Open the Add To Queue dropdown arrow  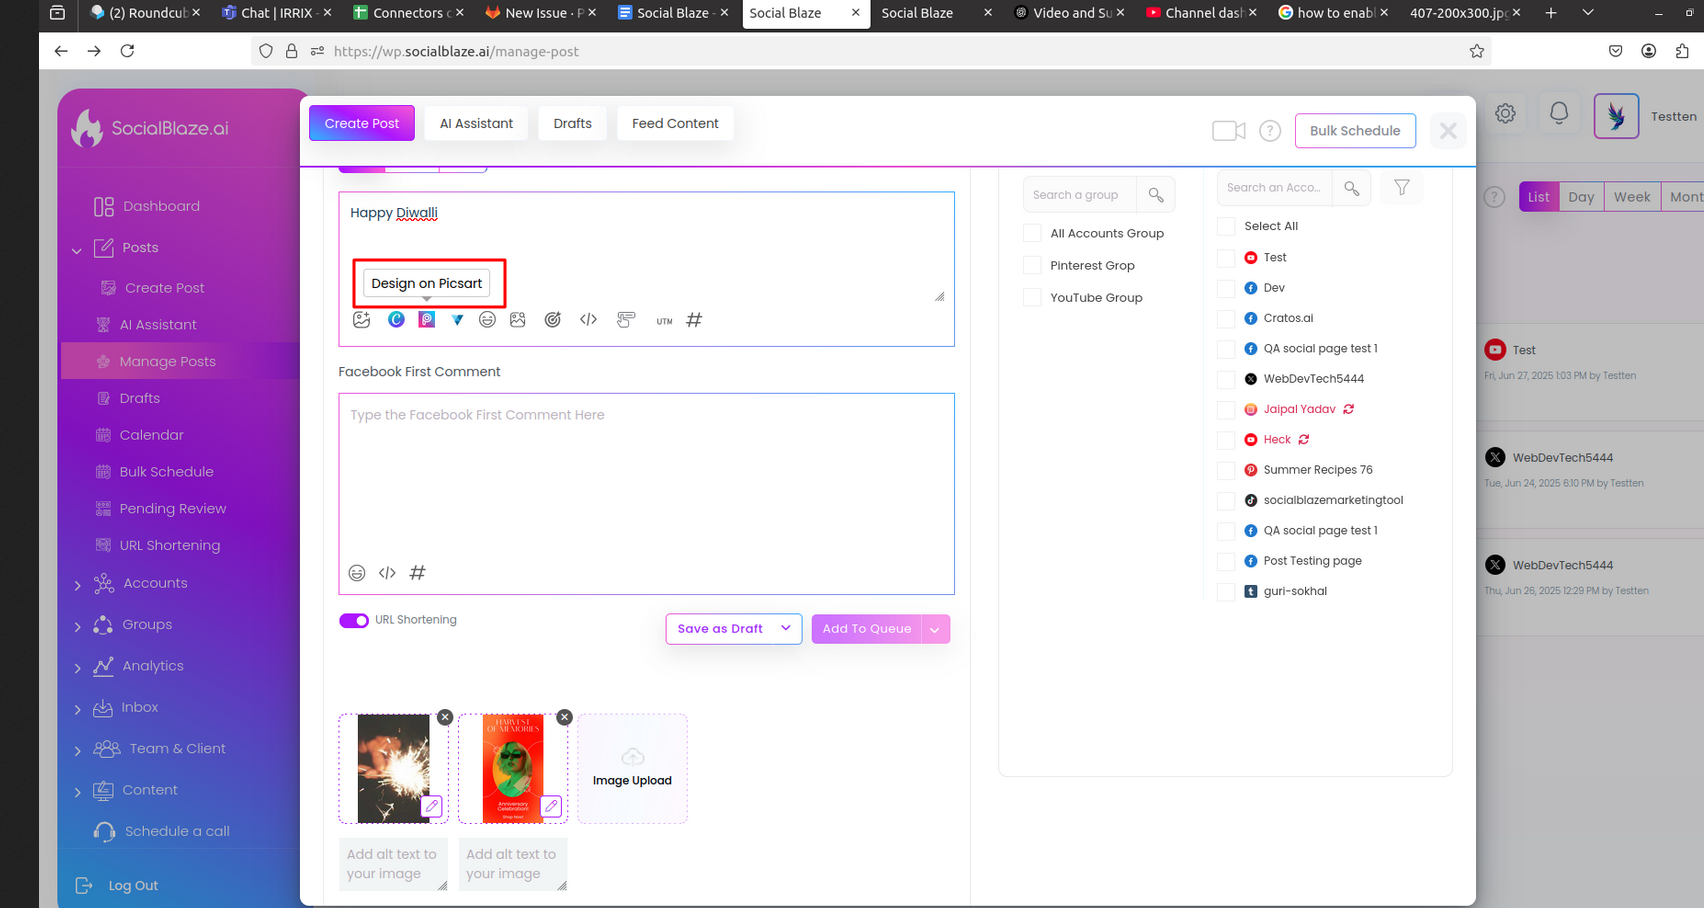pos(935,629)
